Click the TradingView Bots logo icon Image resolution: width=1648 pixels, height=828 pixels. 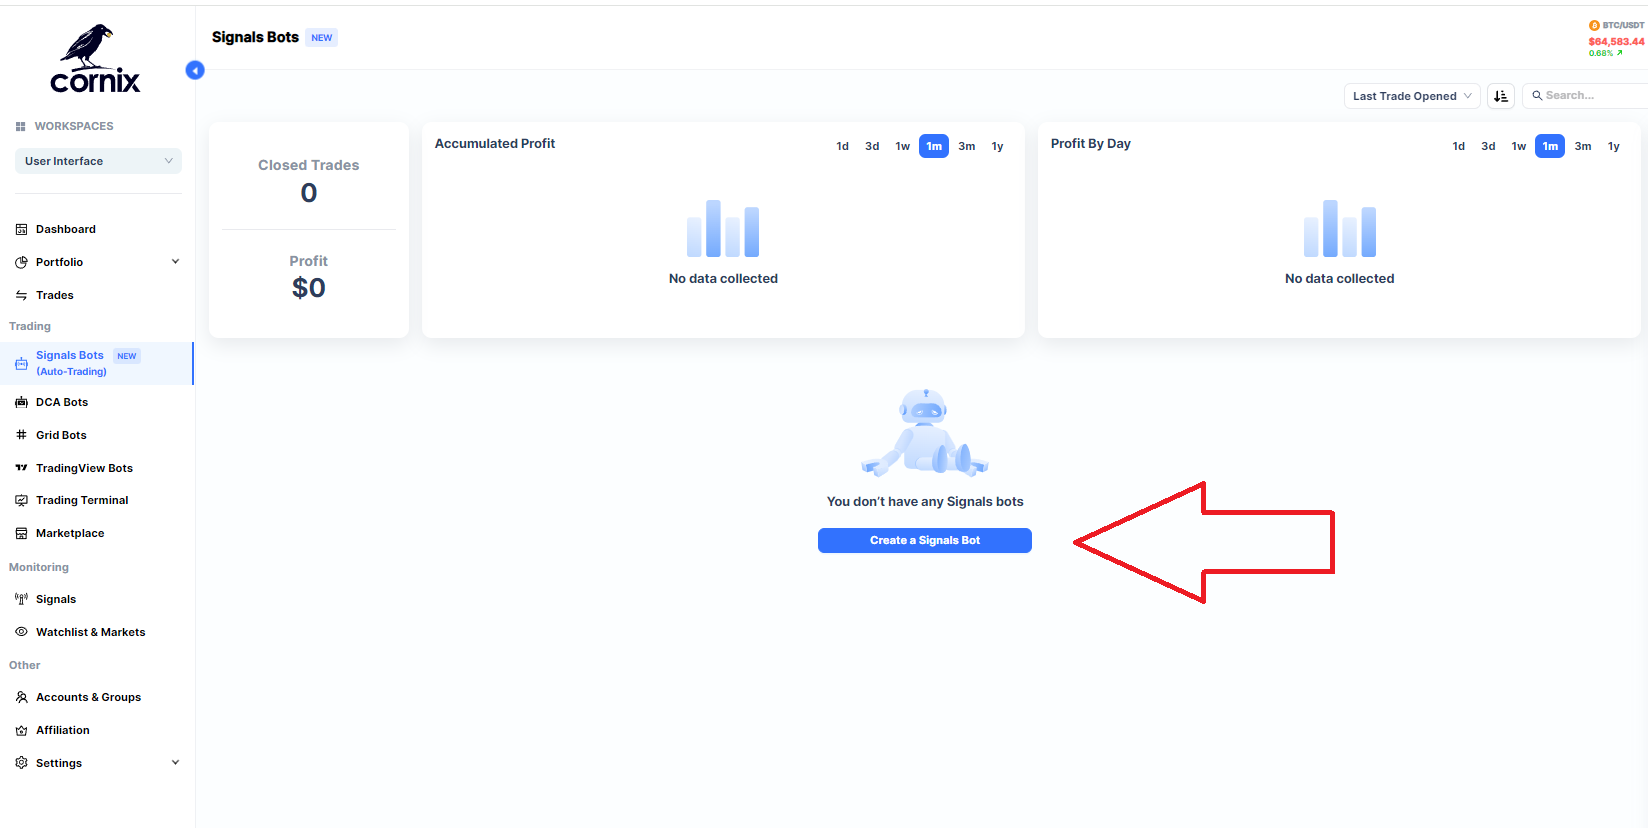(21, 468)
